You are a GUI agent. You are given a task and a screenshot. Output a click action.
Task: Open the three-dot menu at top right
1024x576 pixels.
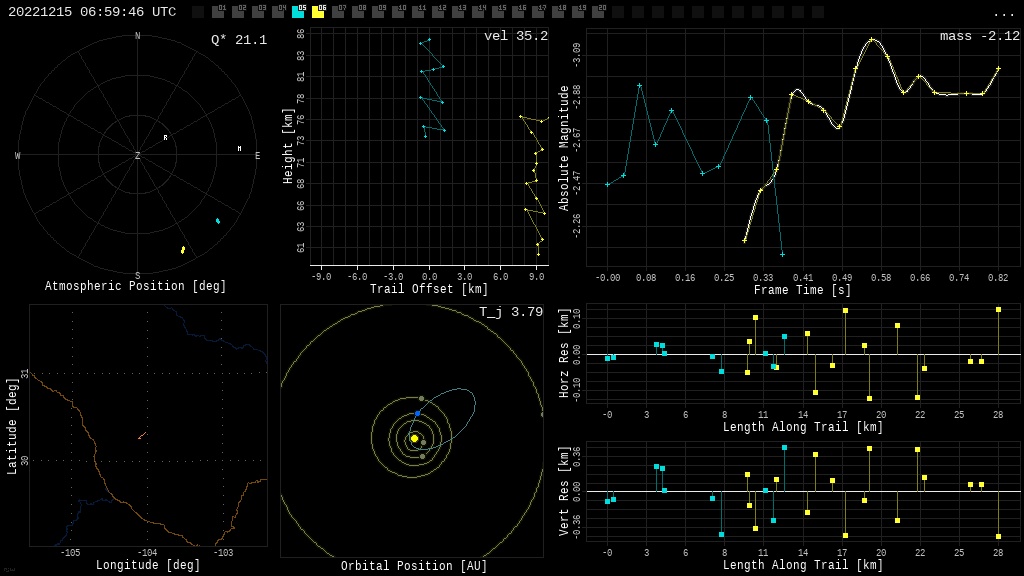point(1003,13)
